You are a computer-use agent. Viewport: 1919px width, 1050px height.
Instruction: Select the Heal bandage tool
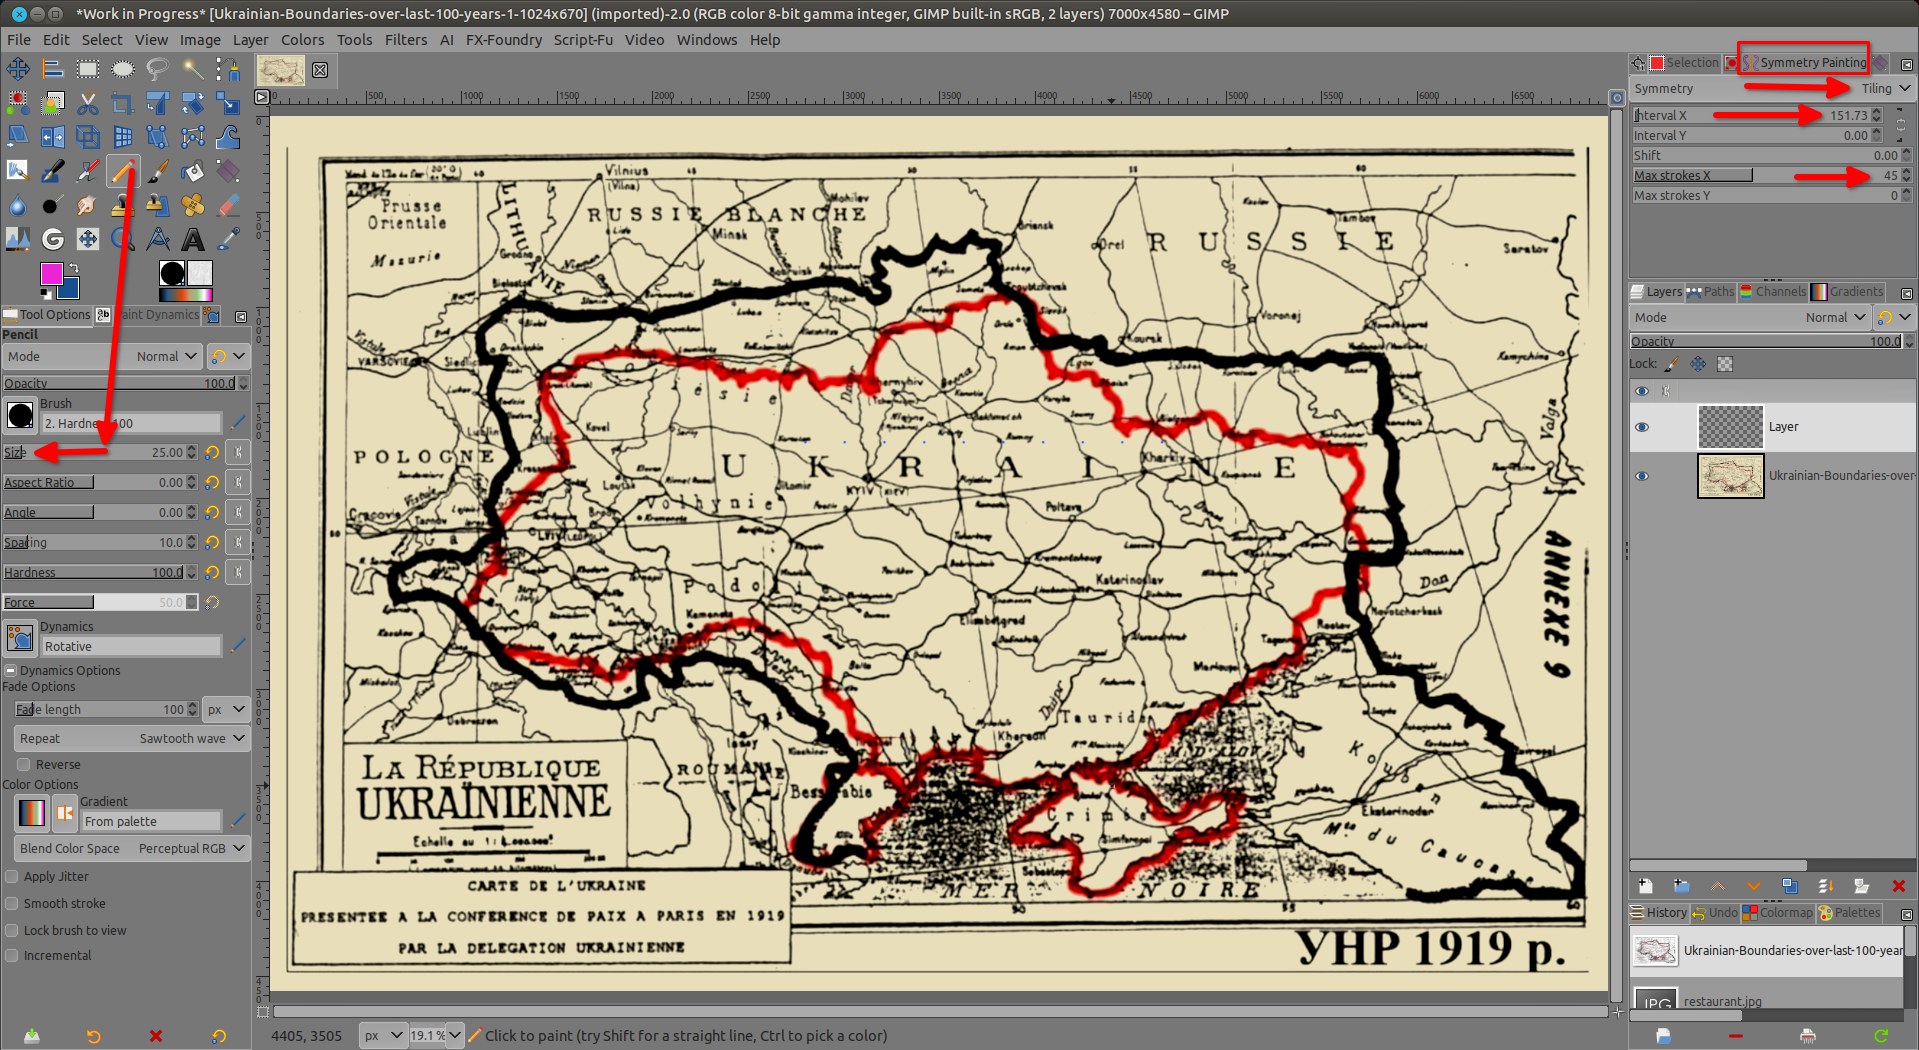(193, 205)
